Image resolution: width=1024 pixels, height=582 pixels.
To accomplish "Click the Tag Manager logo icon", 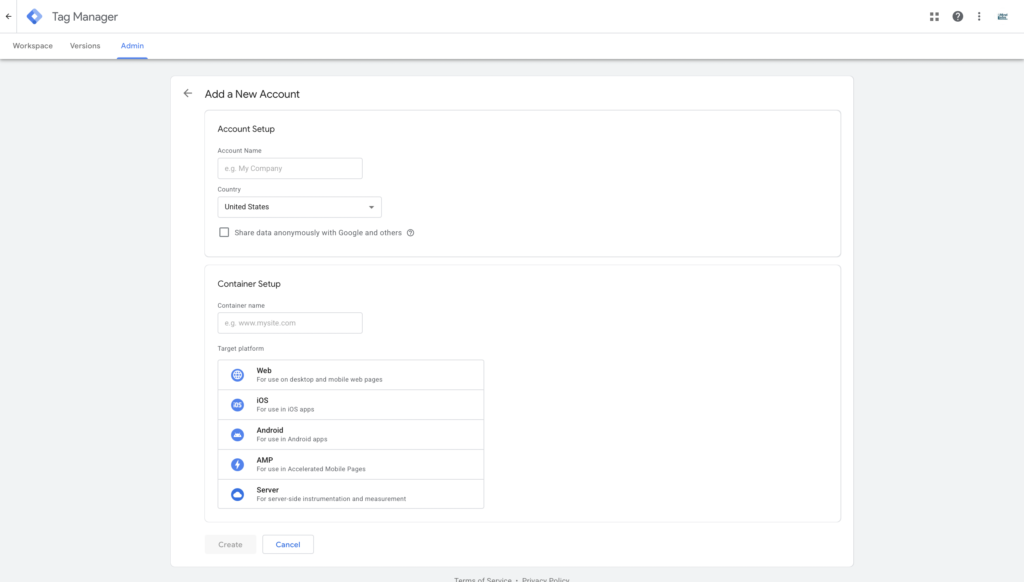I will 34,16.
